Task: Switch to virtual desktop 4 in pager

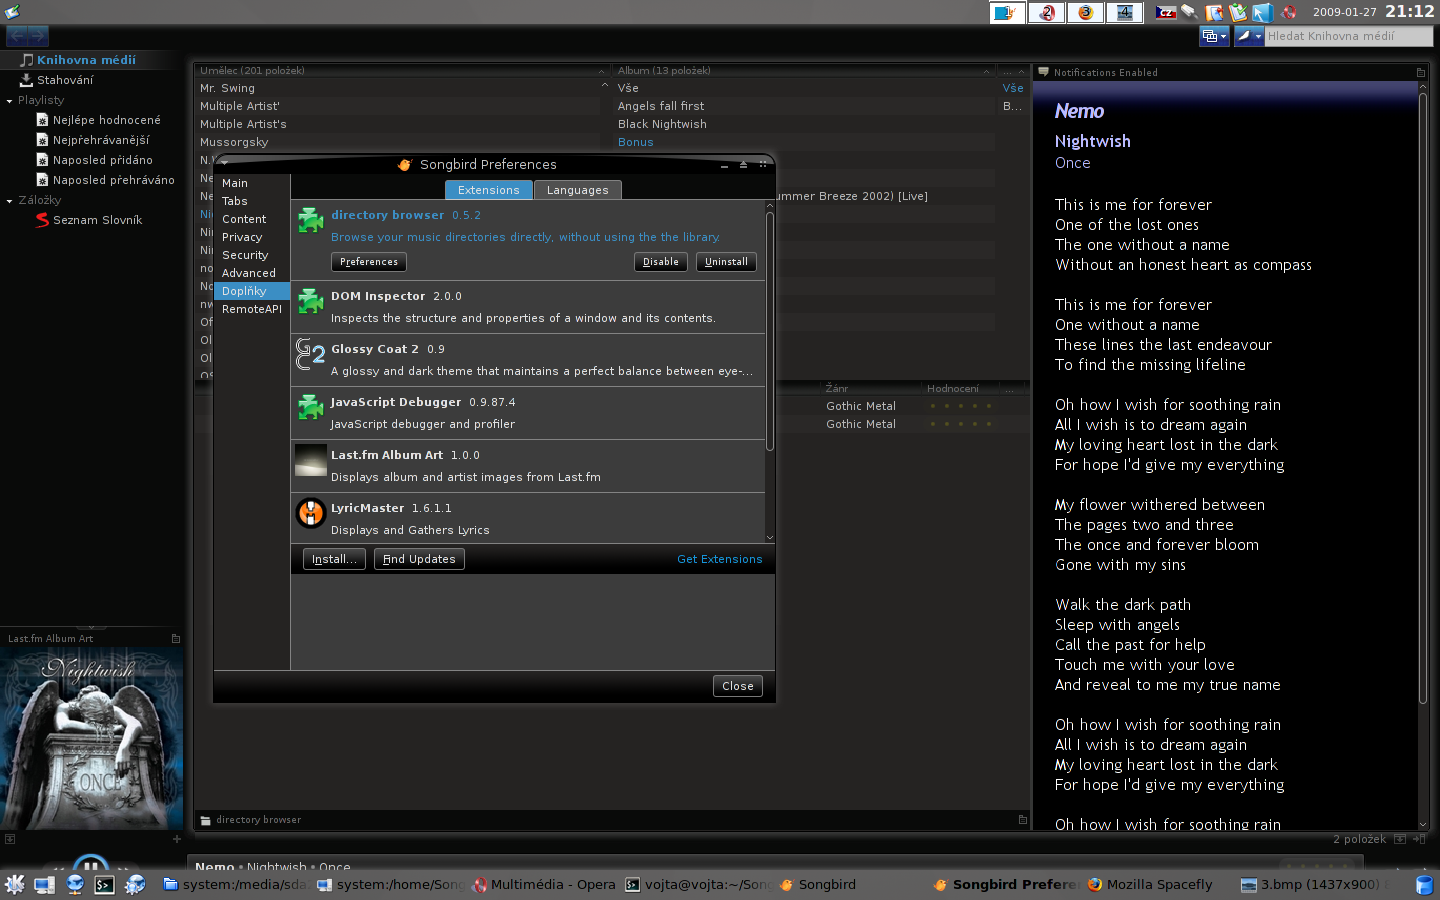Action: (x=1125, y=12)
